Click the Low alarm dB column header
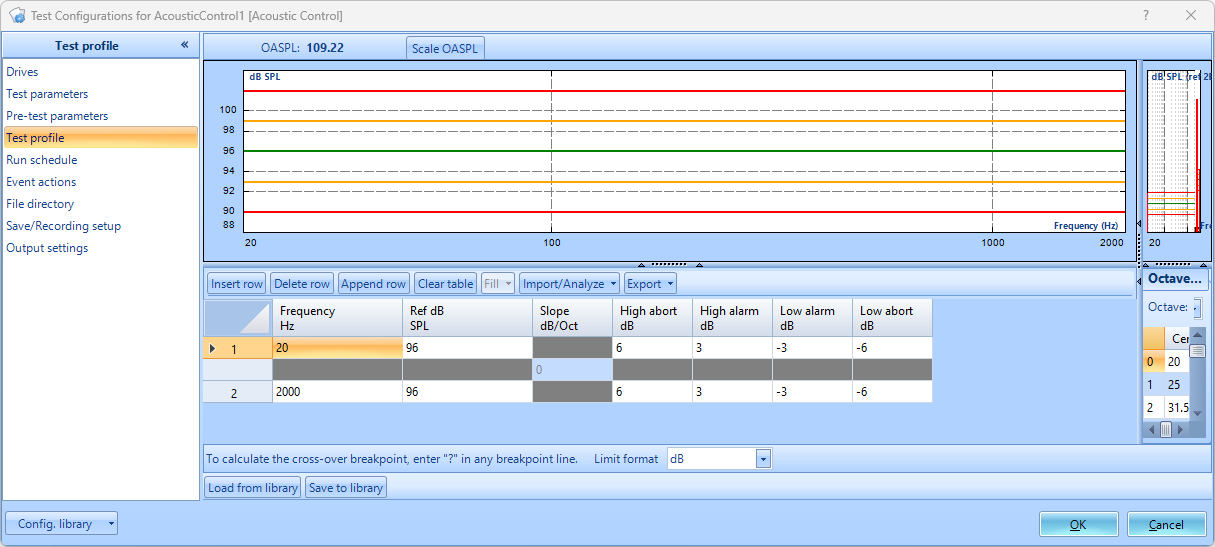The width and height of the screenshot is (1215, 547). (812, 318)
